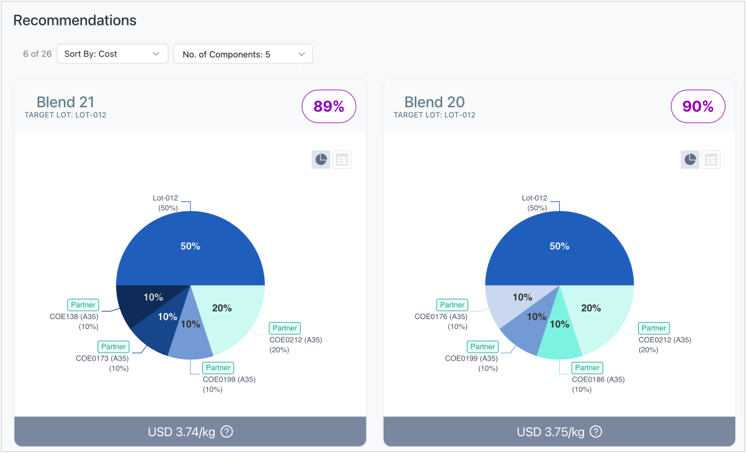The image size is (746, 453).
Task: Click the Blend 20 card title
Action: 433,102
